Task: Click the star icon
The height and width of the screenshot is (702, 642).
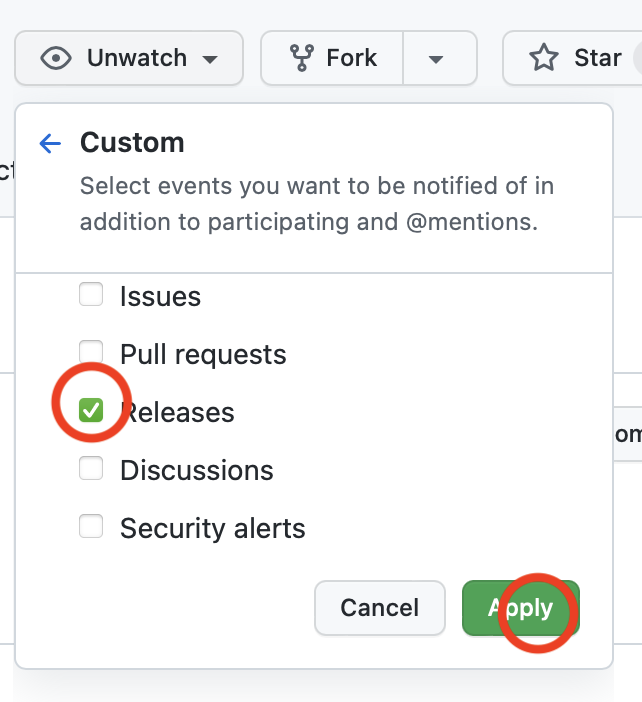Action: point(543,58)
